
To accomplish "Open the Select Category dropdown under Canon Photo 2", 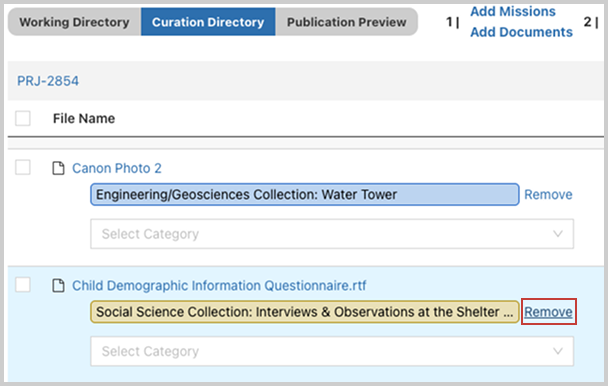I will [332, 234].
